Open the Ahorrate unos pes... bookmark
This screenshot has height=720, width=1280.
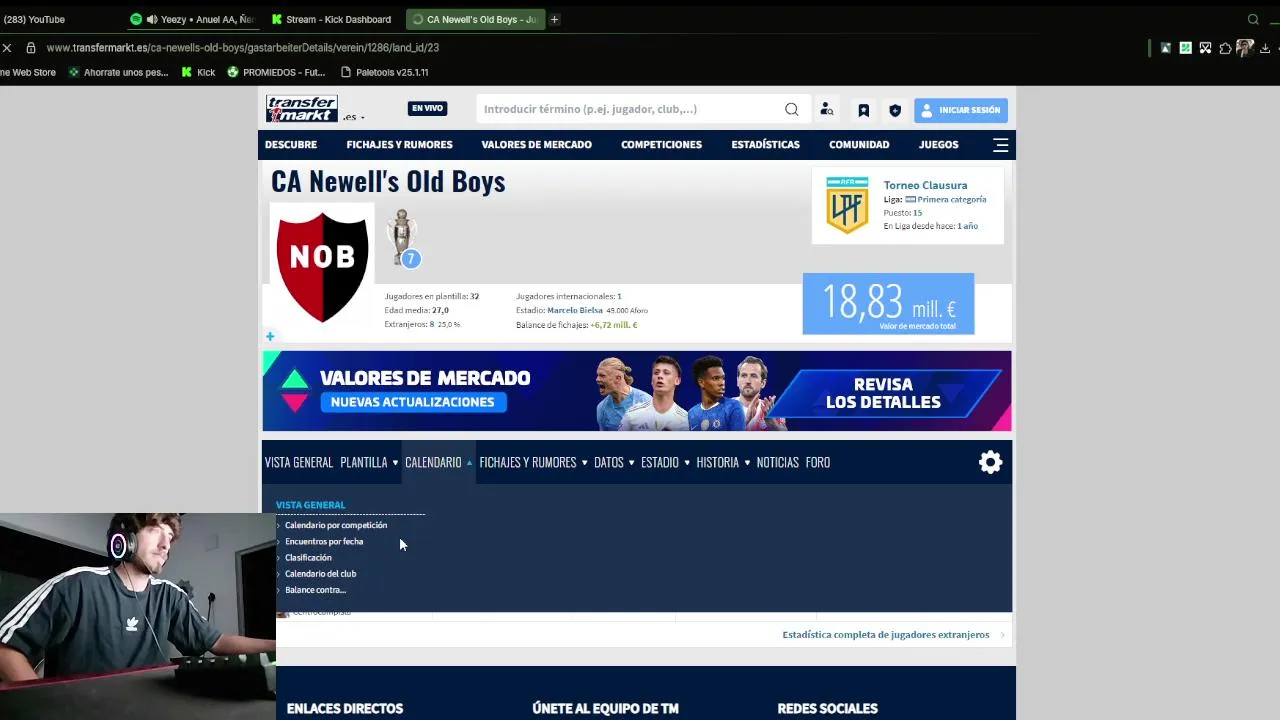pyautogui.click(x=118, y=72)
